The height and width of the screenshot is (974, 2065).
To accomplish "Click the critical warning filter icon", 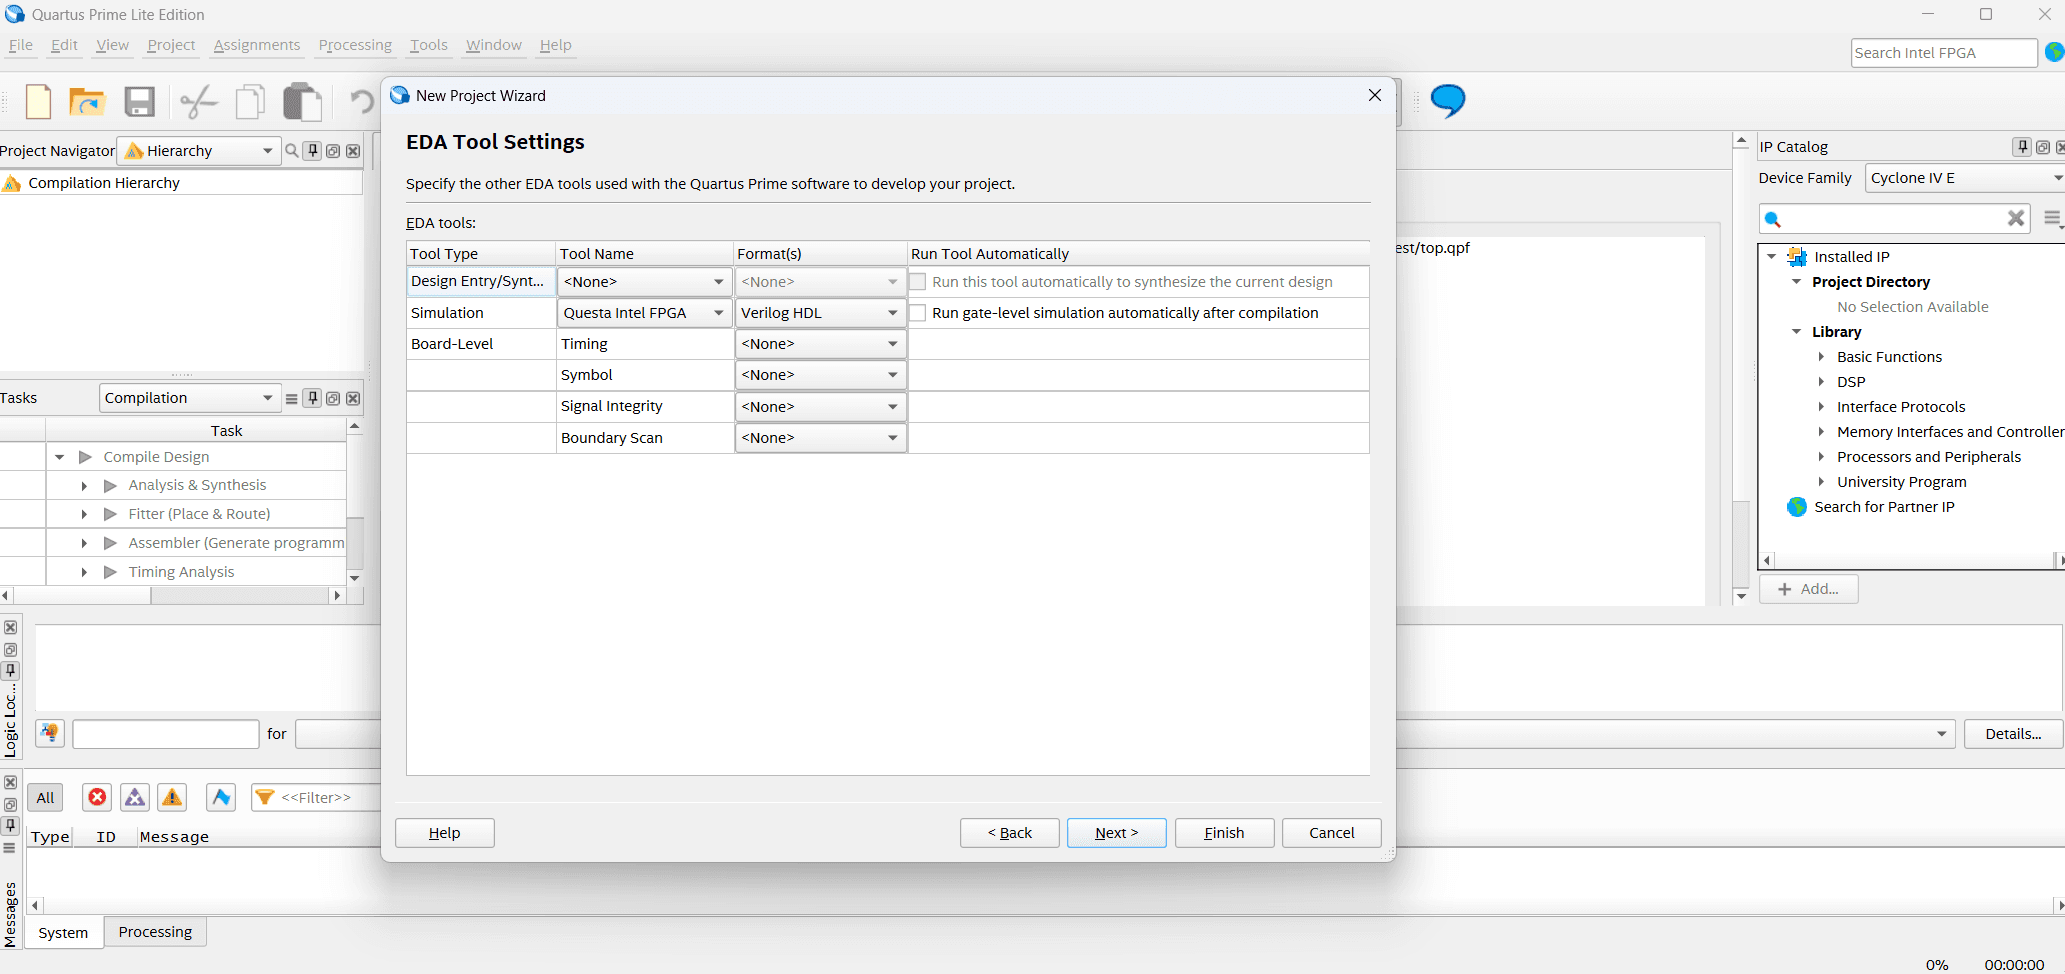I will 135,797.
